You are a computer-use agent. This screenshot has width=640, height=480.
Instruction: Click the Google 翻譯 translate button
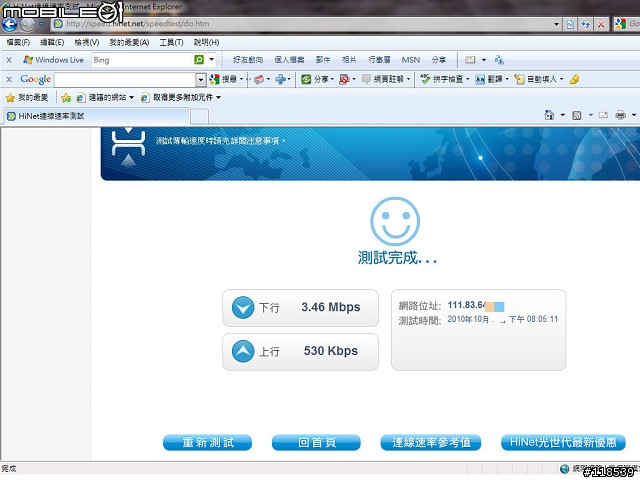pos(491,79)
